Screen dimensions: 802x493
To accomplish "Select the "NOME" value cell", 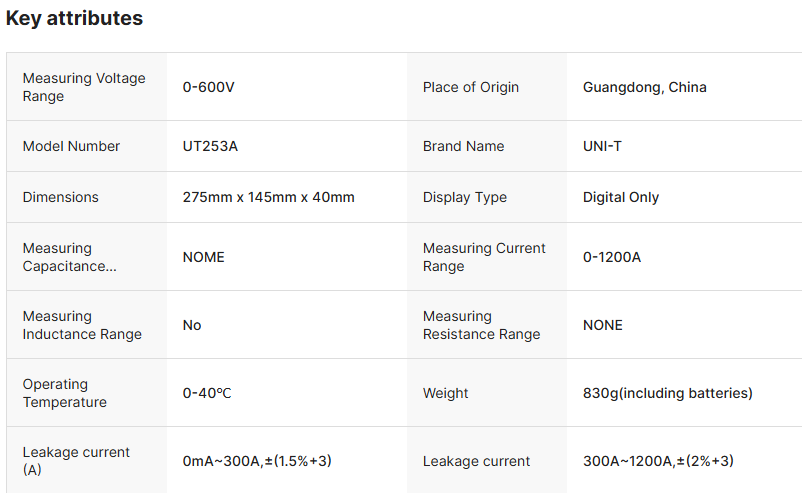I will [203, 257].
